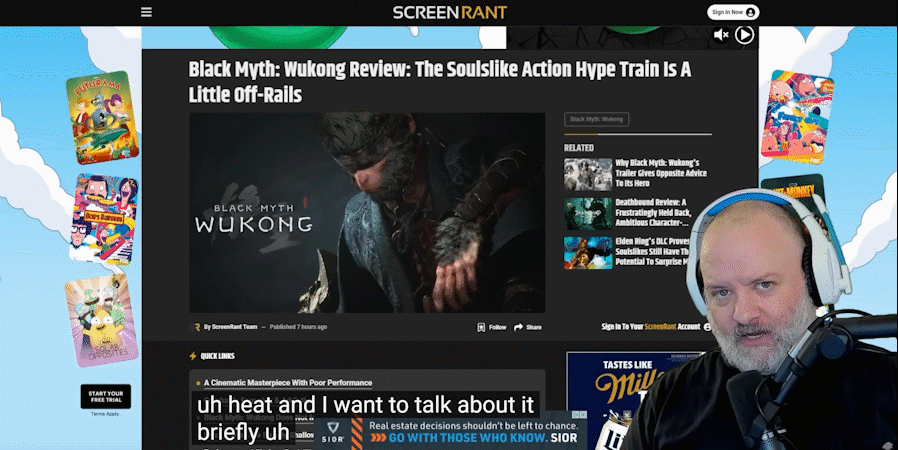
Task: Open Elden Ring's DLC related article
Action: 652,251
